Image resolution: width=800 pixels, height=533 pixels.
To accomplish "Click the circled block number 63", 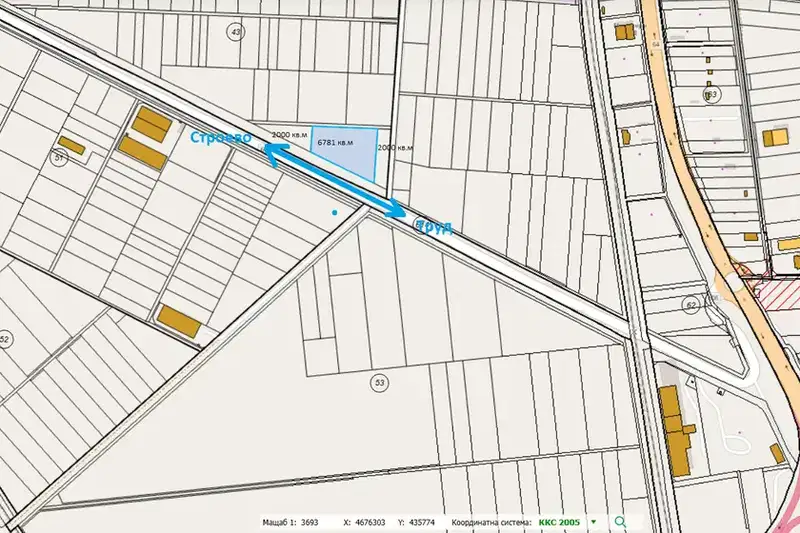I will pyautogui.click(x=712, y=94).
